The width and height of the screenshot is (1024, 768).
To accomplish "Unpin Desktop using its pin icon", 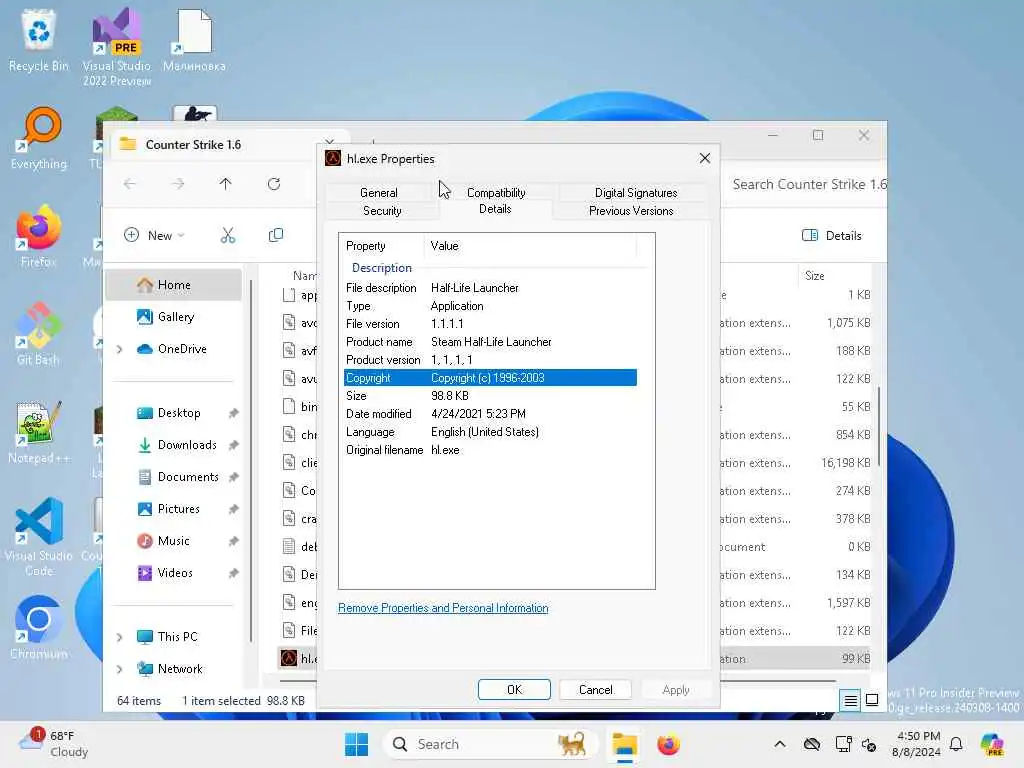I will point(233,413).
